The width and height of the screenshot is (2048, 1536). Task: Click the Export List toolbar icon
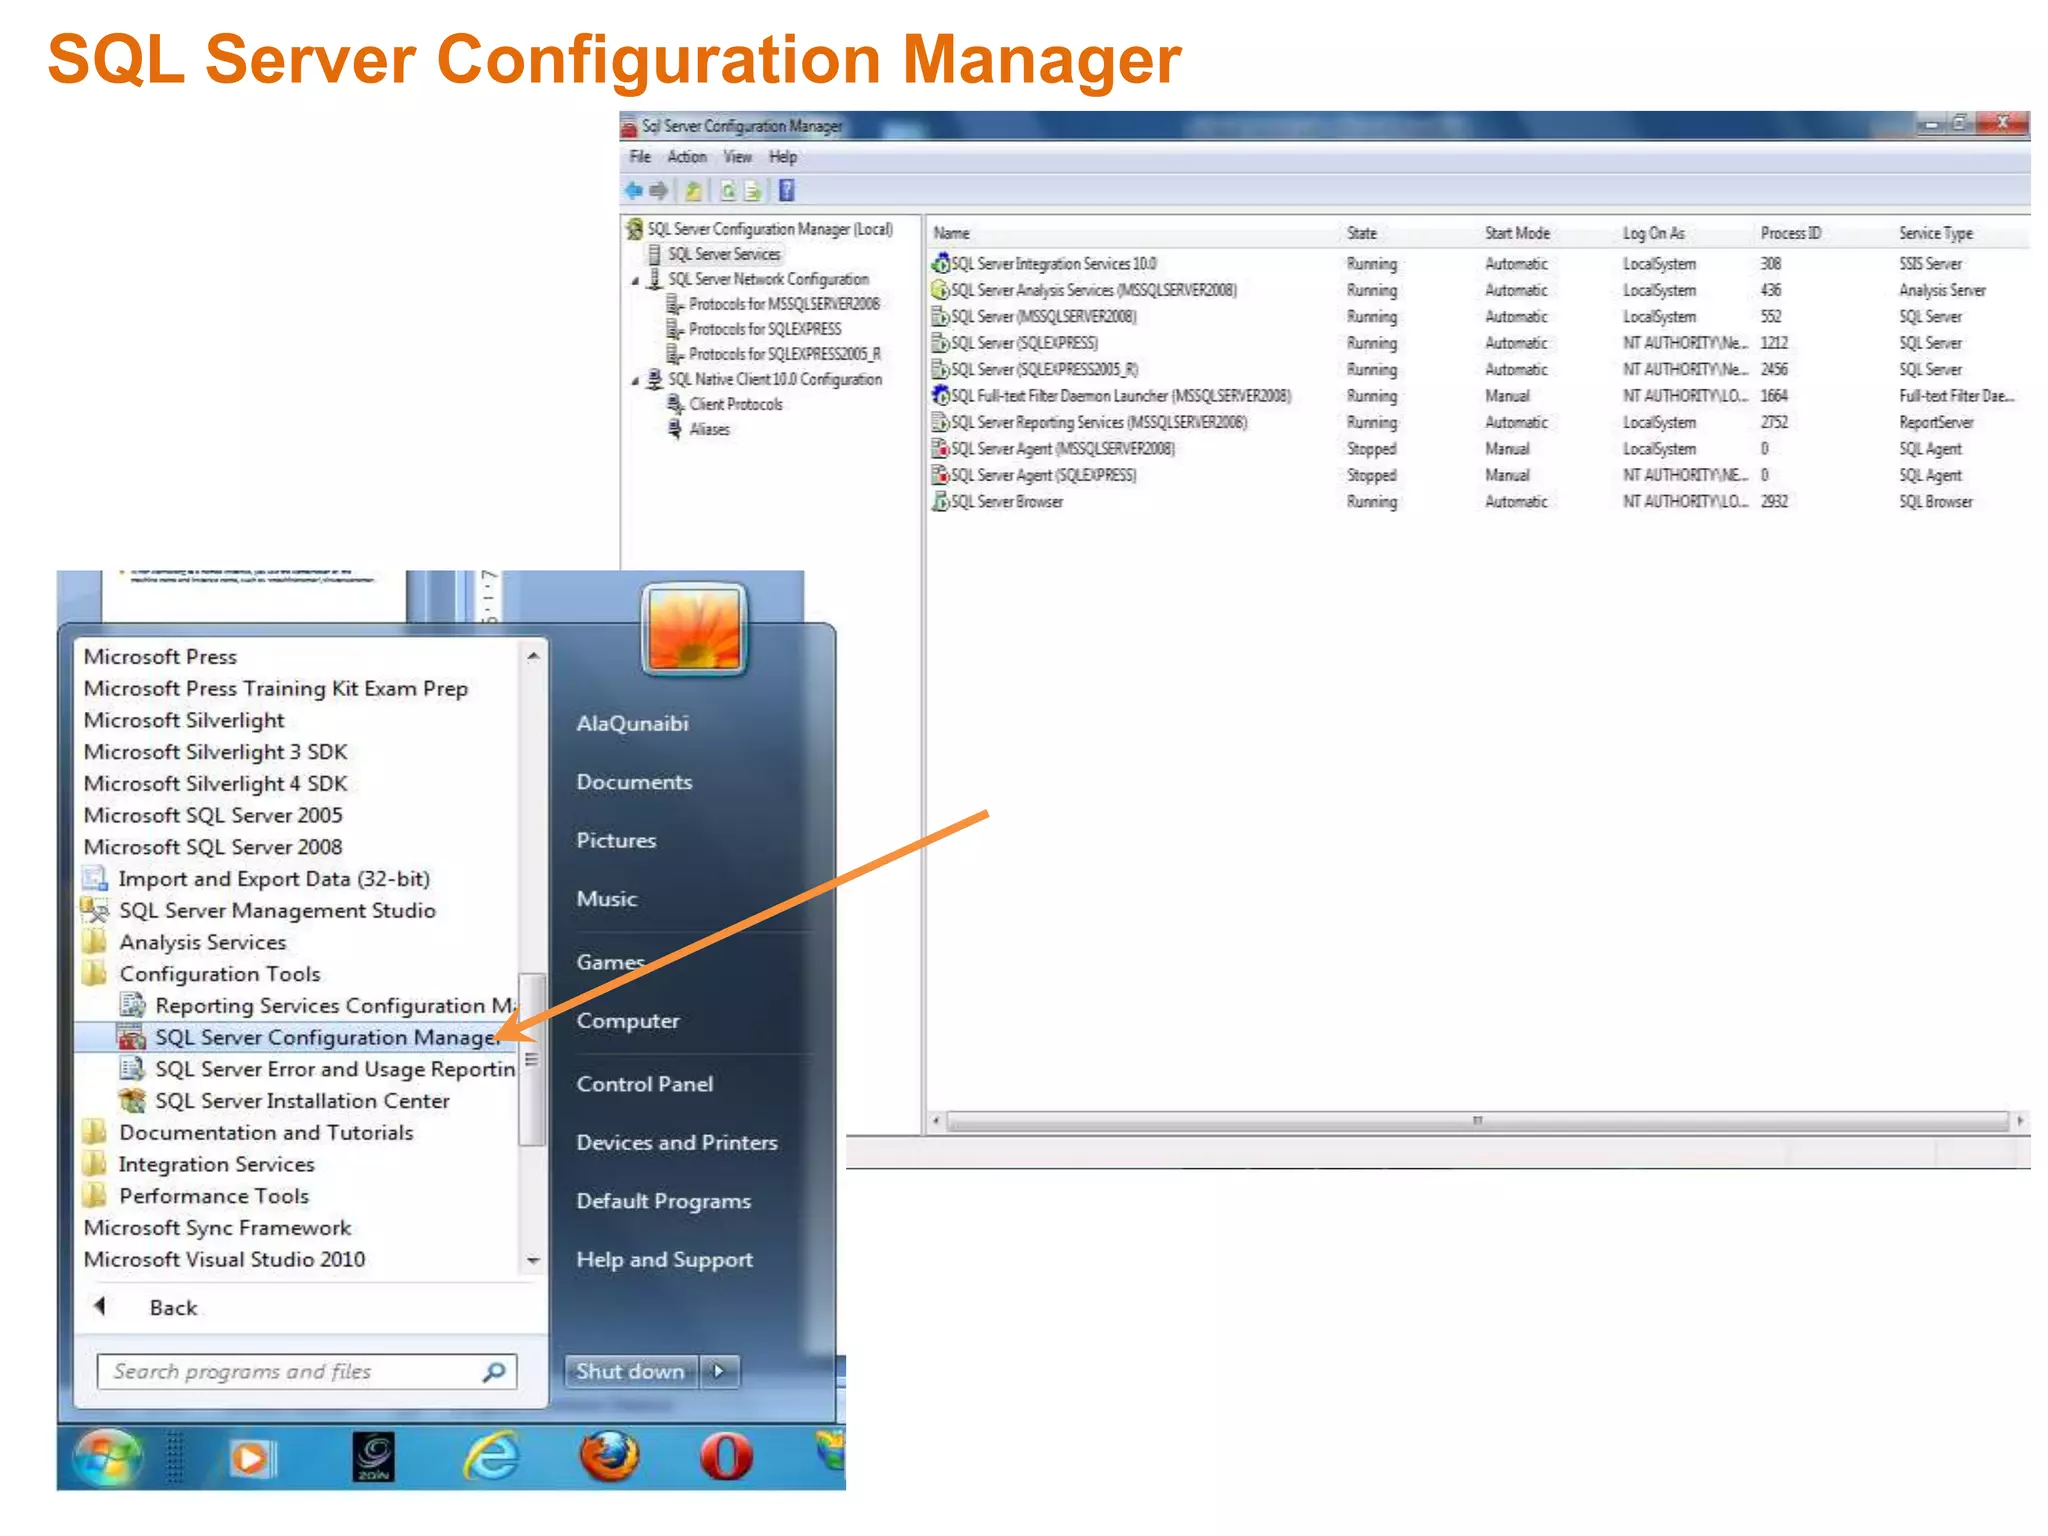[753, 190]
